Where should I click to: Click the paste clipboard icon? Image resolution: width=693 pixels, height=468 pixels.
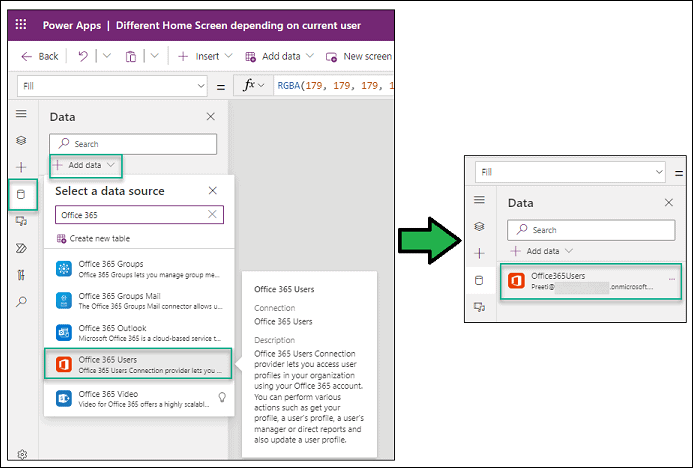(131, 57)
